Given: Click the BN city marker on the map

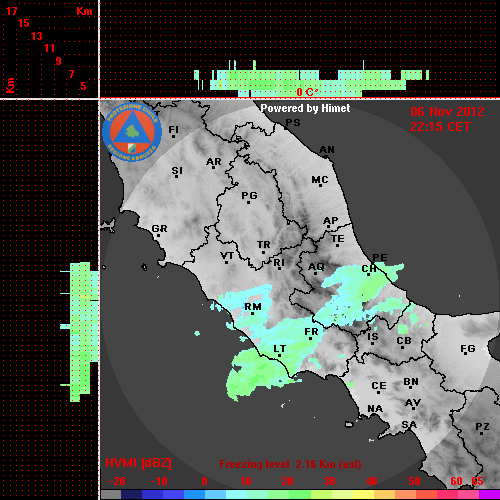Looking at the screenshot, I should [x=410, y=387].
